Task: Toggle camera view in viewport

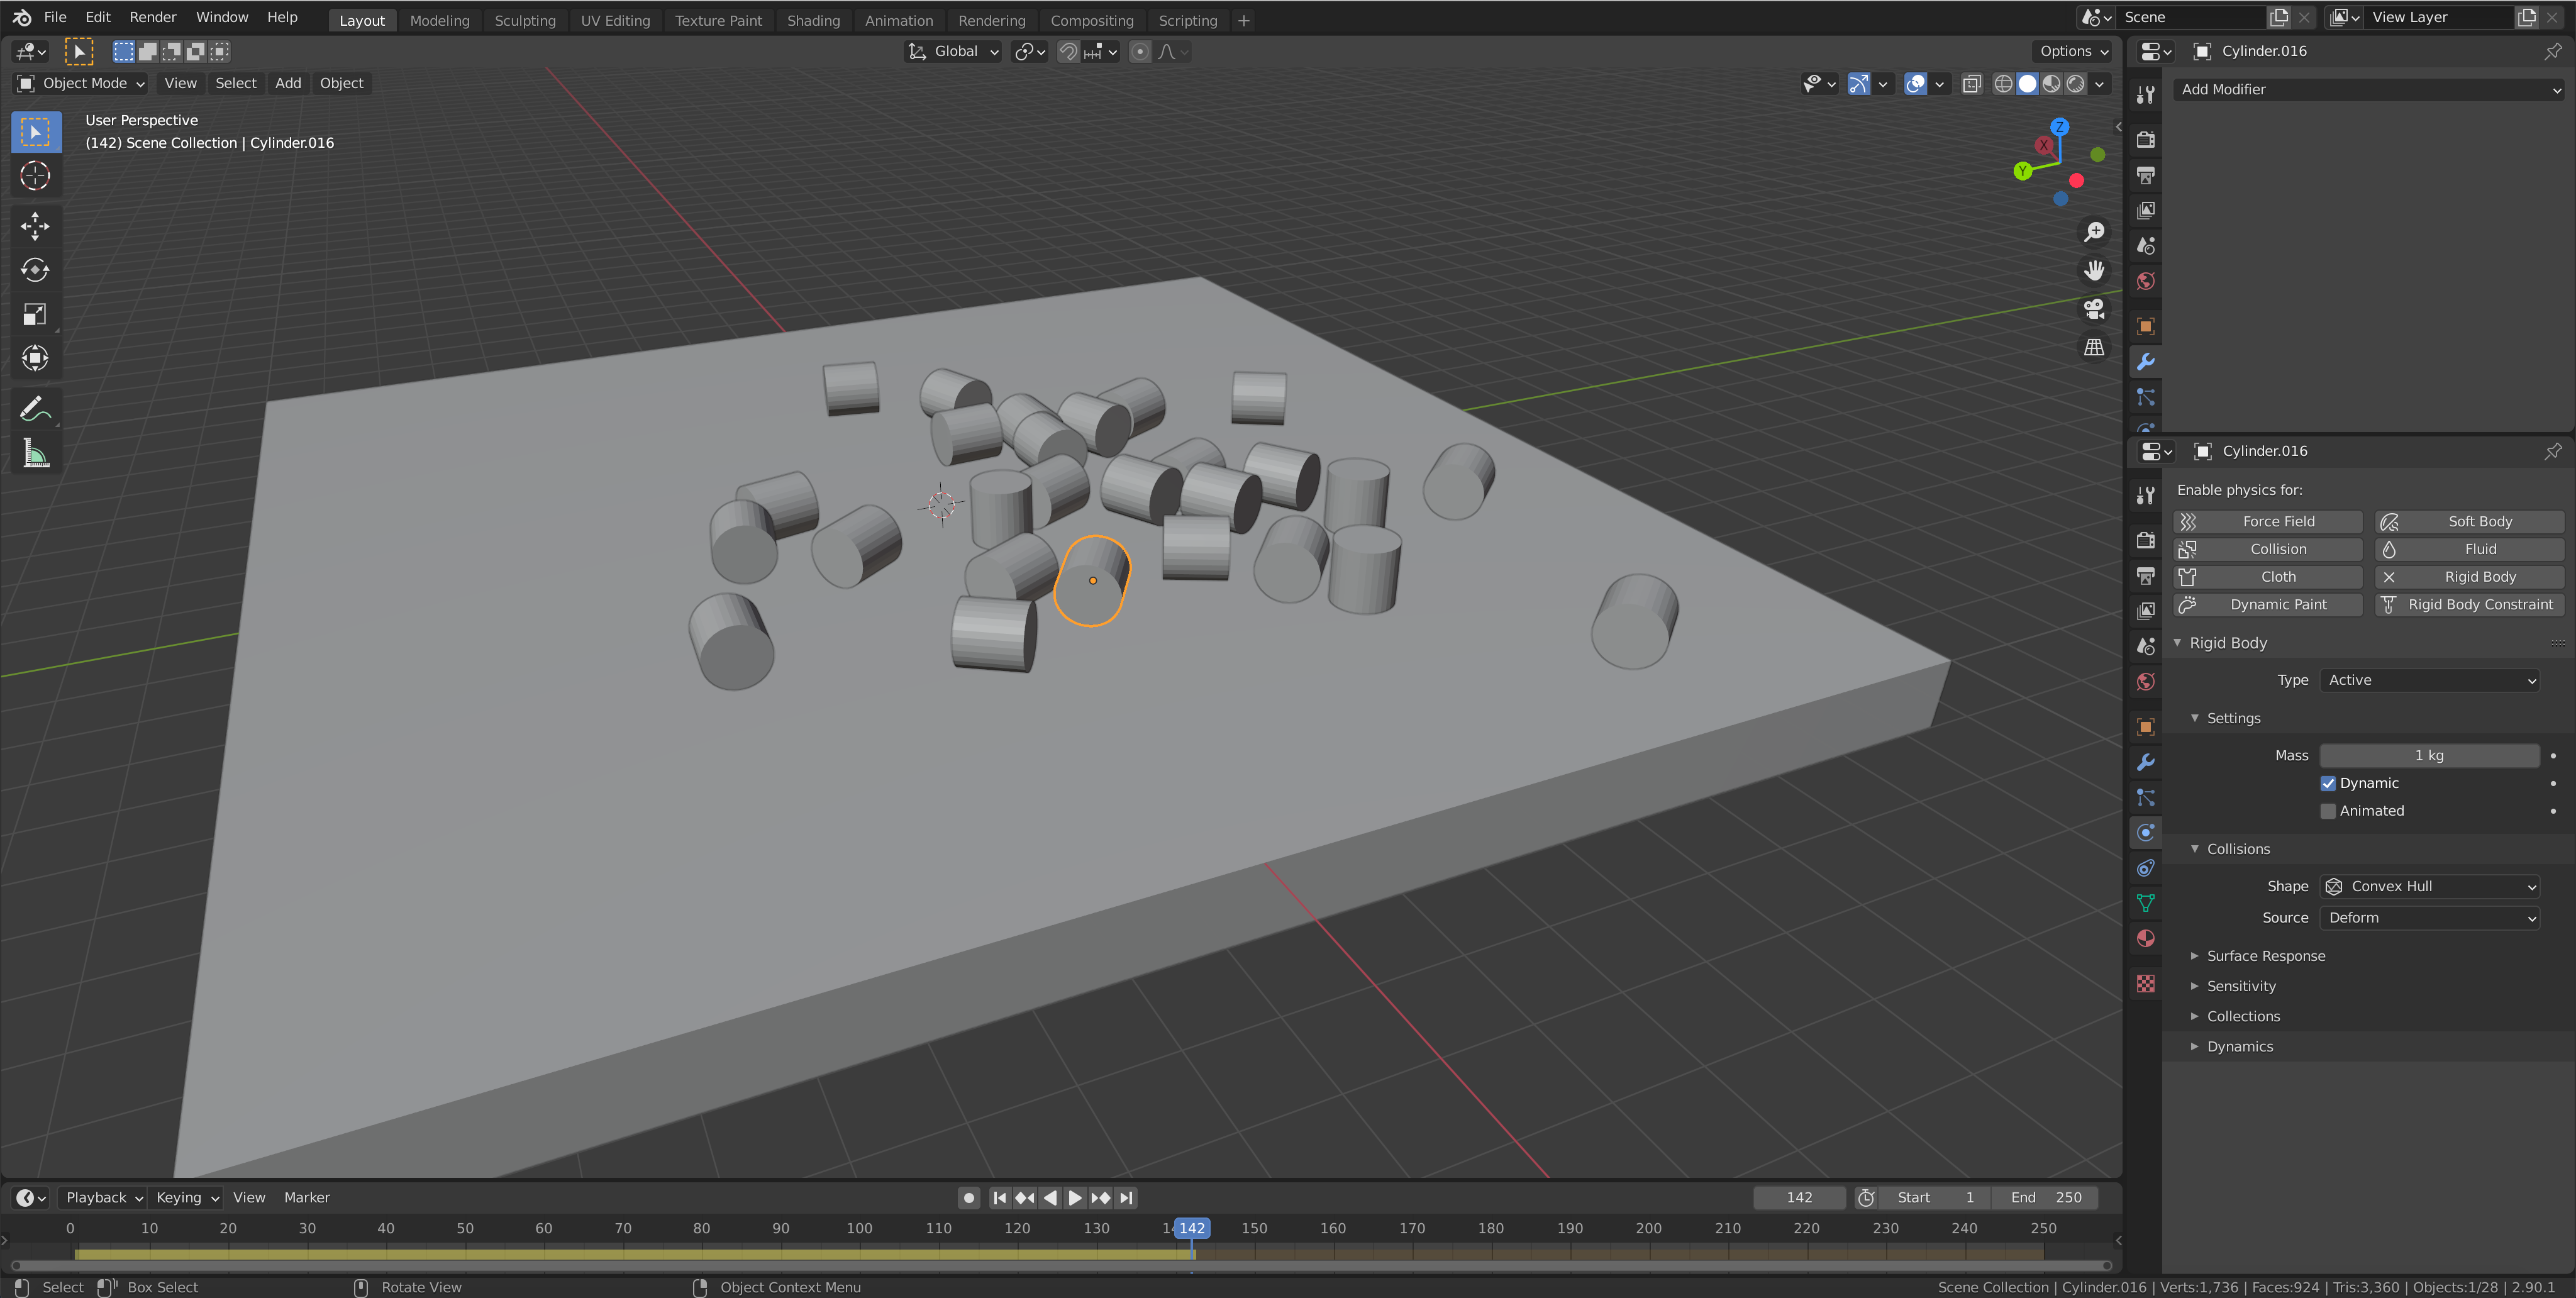Action: pos(2094,309)
